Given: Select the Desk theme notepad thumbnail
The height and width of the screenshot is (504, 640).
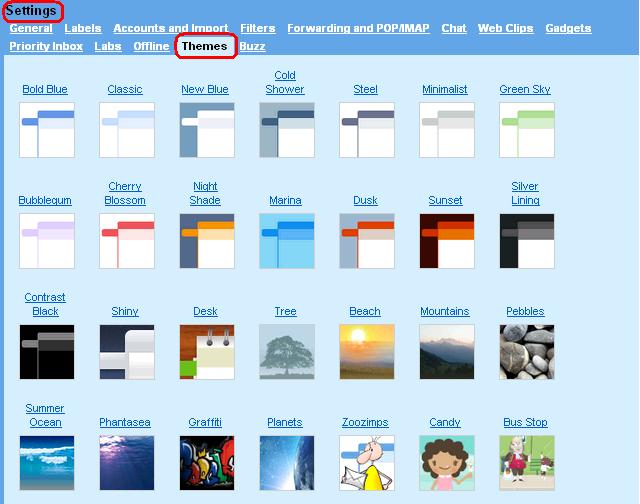Looking at the screenshot, I should coord(207,352).
